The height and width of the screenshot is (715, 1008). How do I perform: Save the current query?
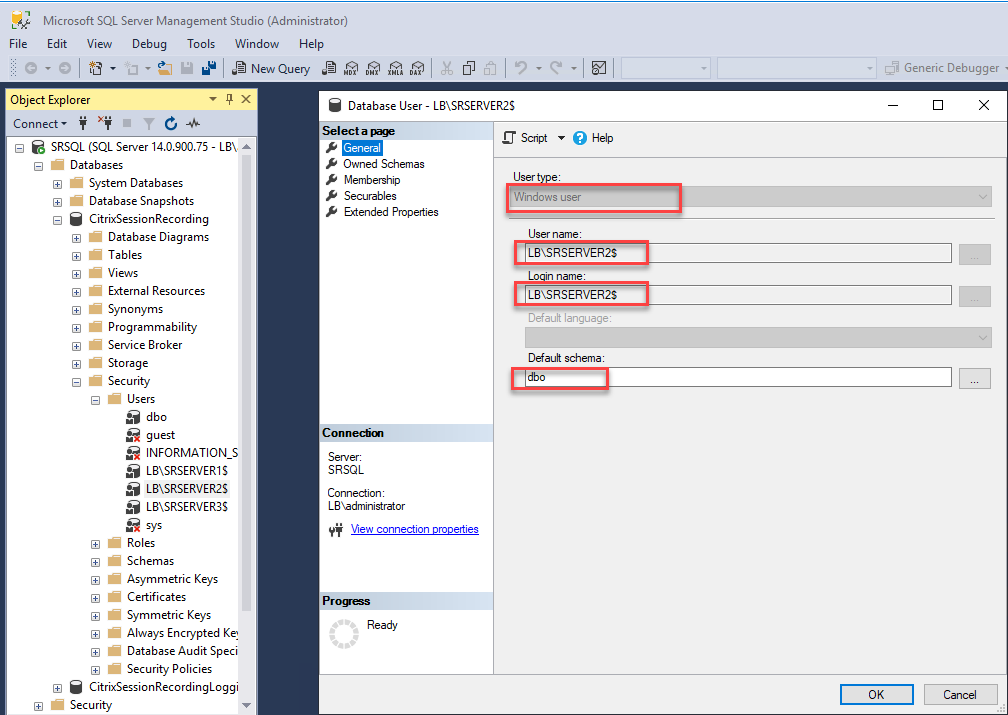[x=187, y=68]
